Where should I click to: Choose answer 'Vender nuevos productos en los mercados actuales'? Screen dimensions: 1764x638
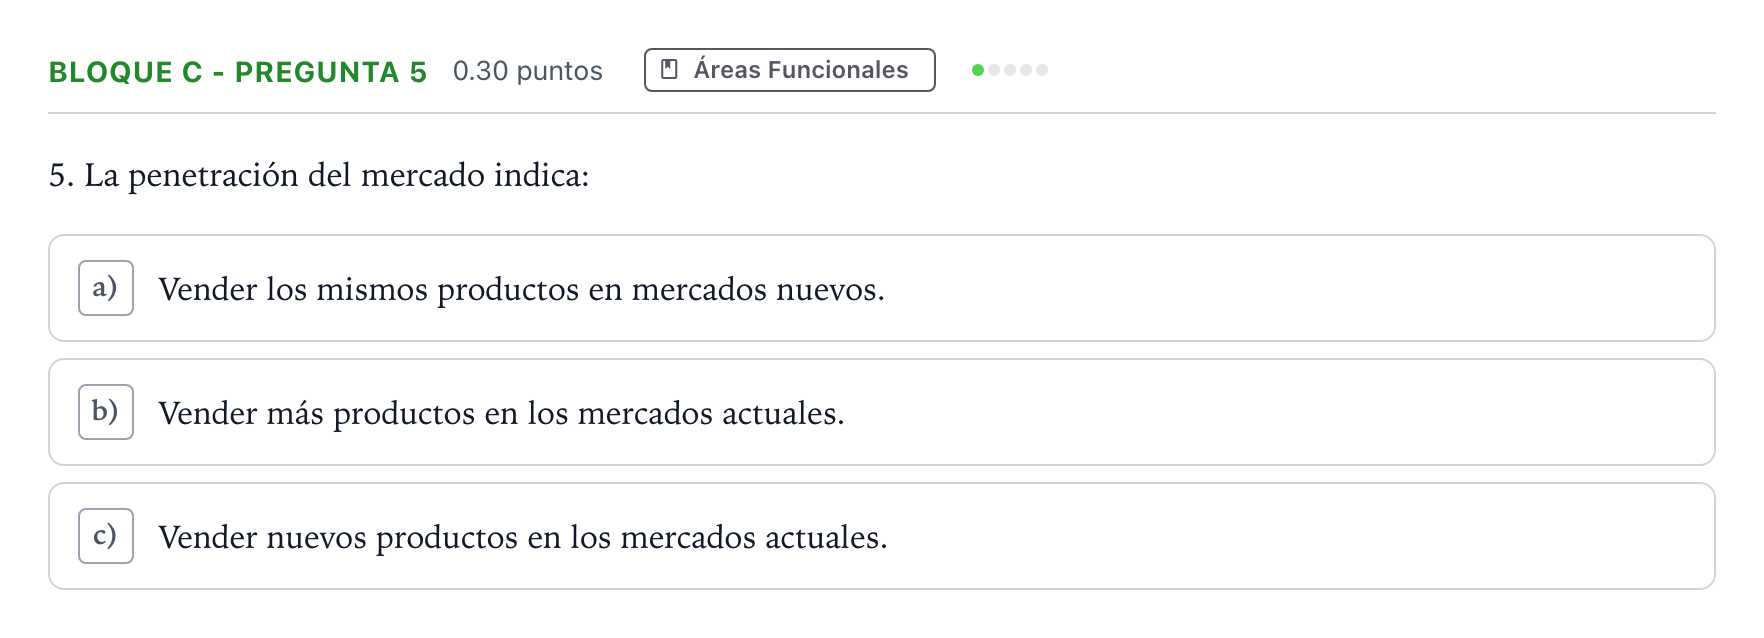point(523,537)
